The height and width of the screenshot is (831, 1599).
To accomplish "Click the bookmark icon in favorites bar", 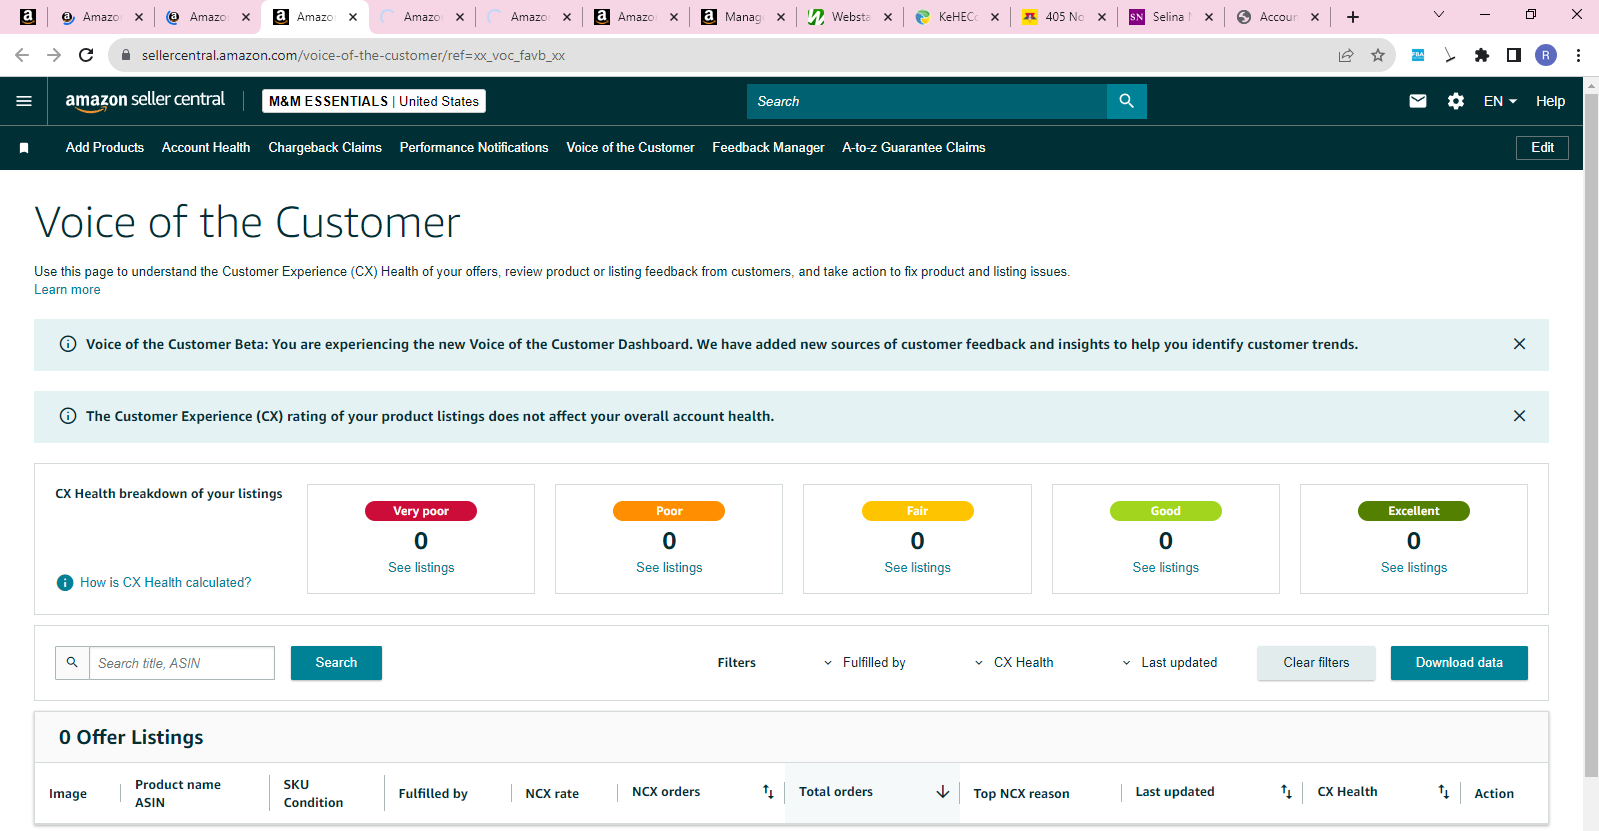I will coord(24,148).
